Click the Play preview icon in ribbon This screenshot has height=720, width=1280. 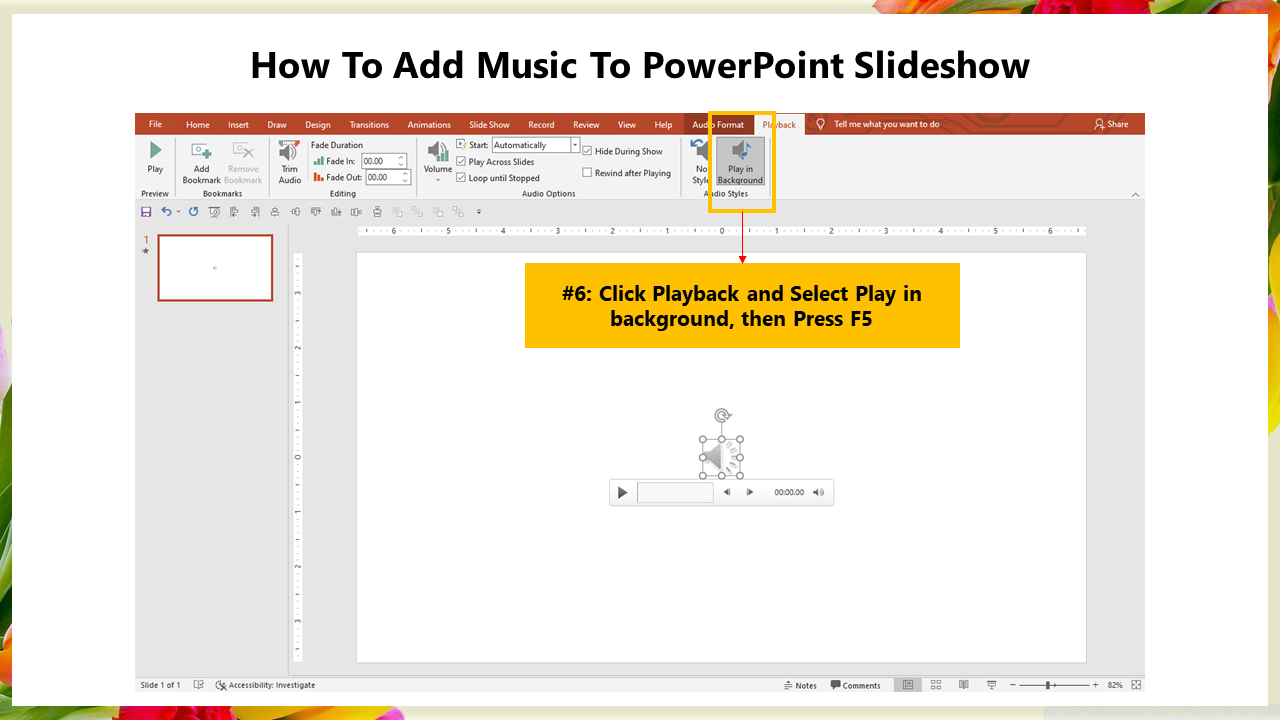[155, 152]
